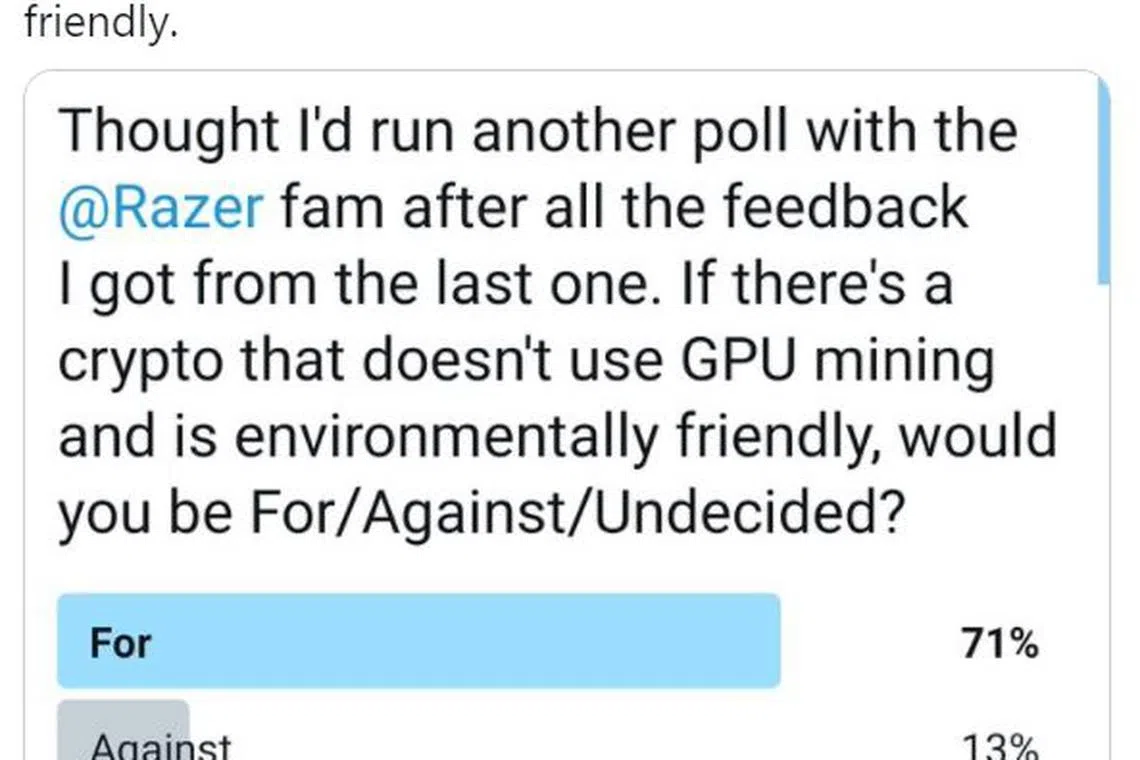Open the @Razer mention link

(x=162, y=208)
